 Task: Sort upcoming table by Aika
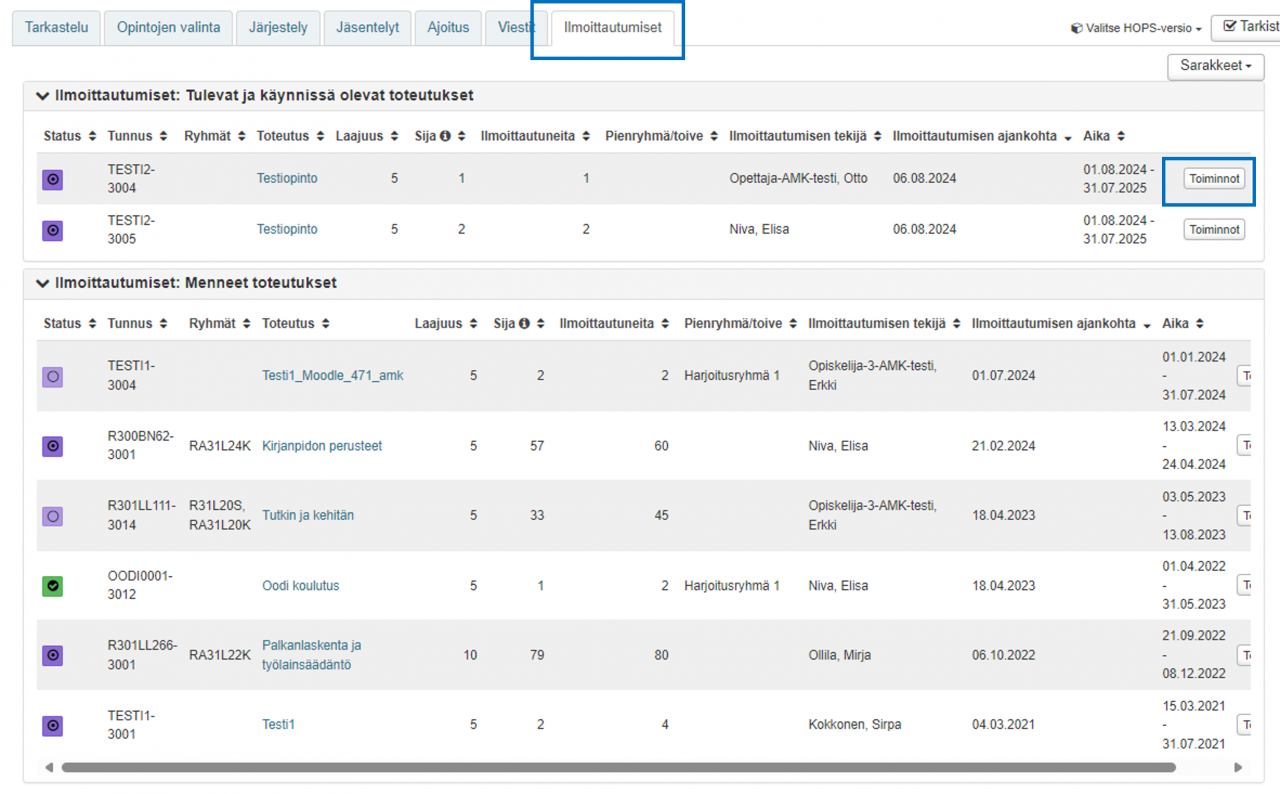(x=1104, y=136)
